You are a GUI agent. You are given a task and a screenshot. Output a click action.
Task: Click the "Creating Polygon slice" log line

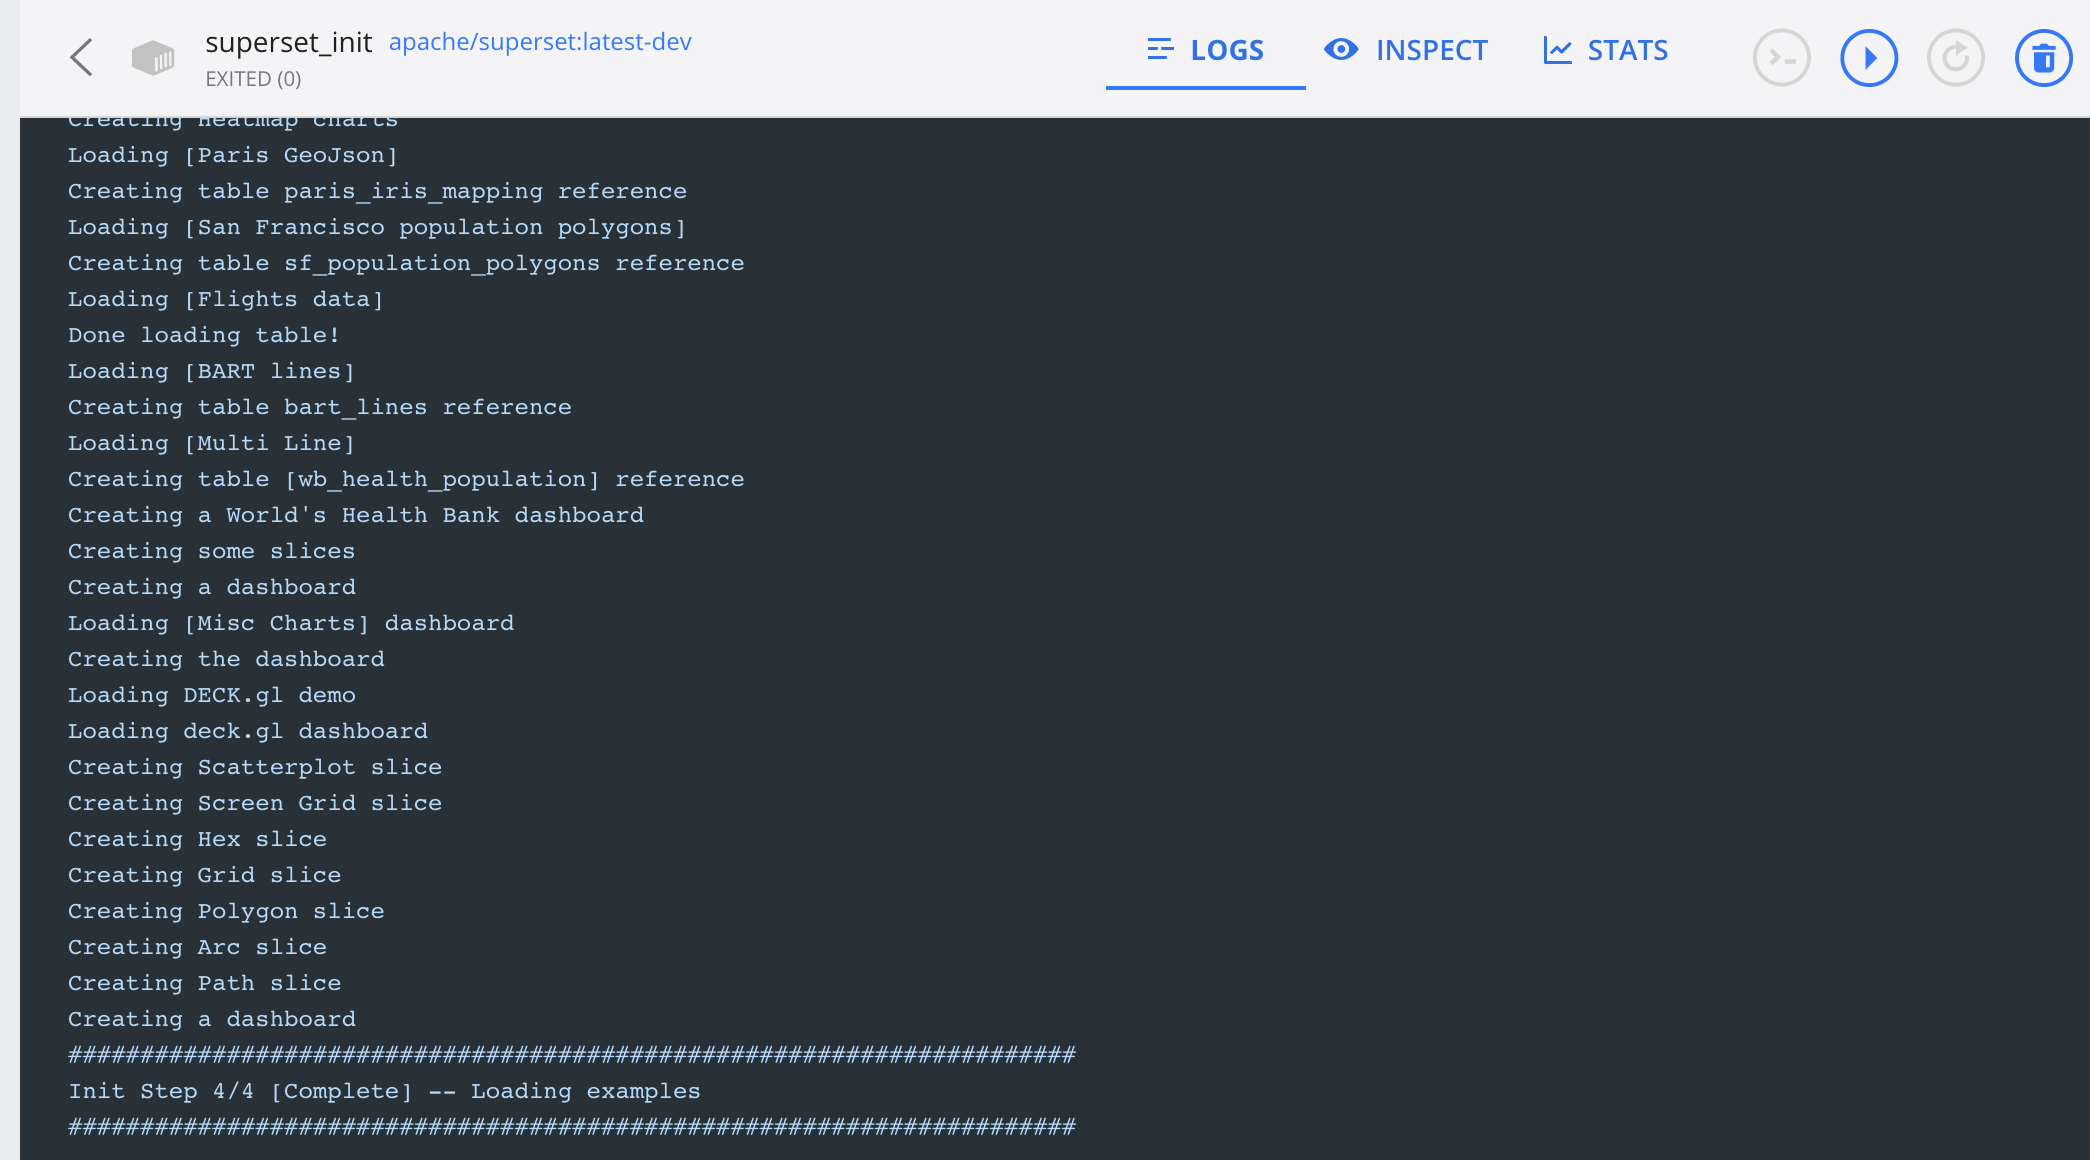click(x=226, y=910)
